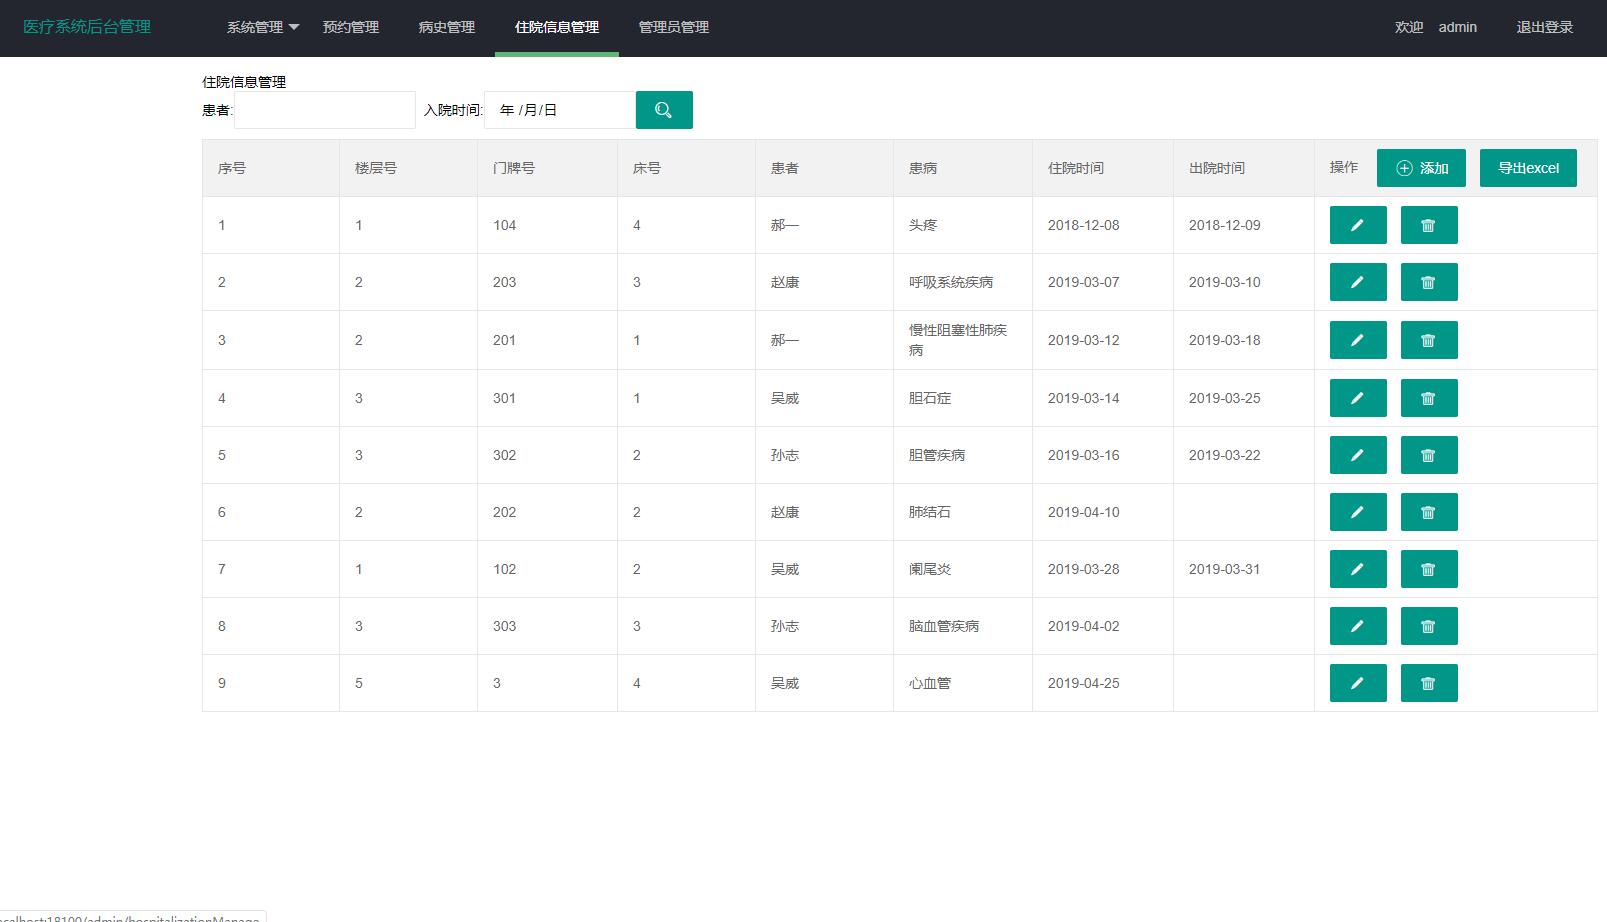Edit the 赵康 肺结石 record
Viewport: 1607px width, 922px height.
1357,511
